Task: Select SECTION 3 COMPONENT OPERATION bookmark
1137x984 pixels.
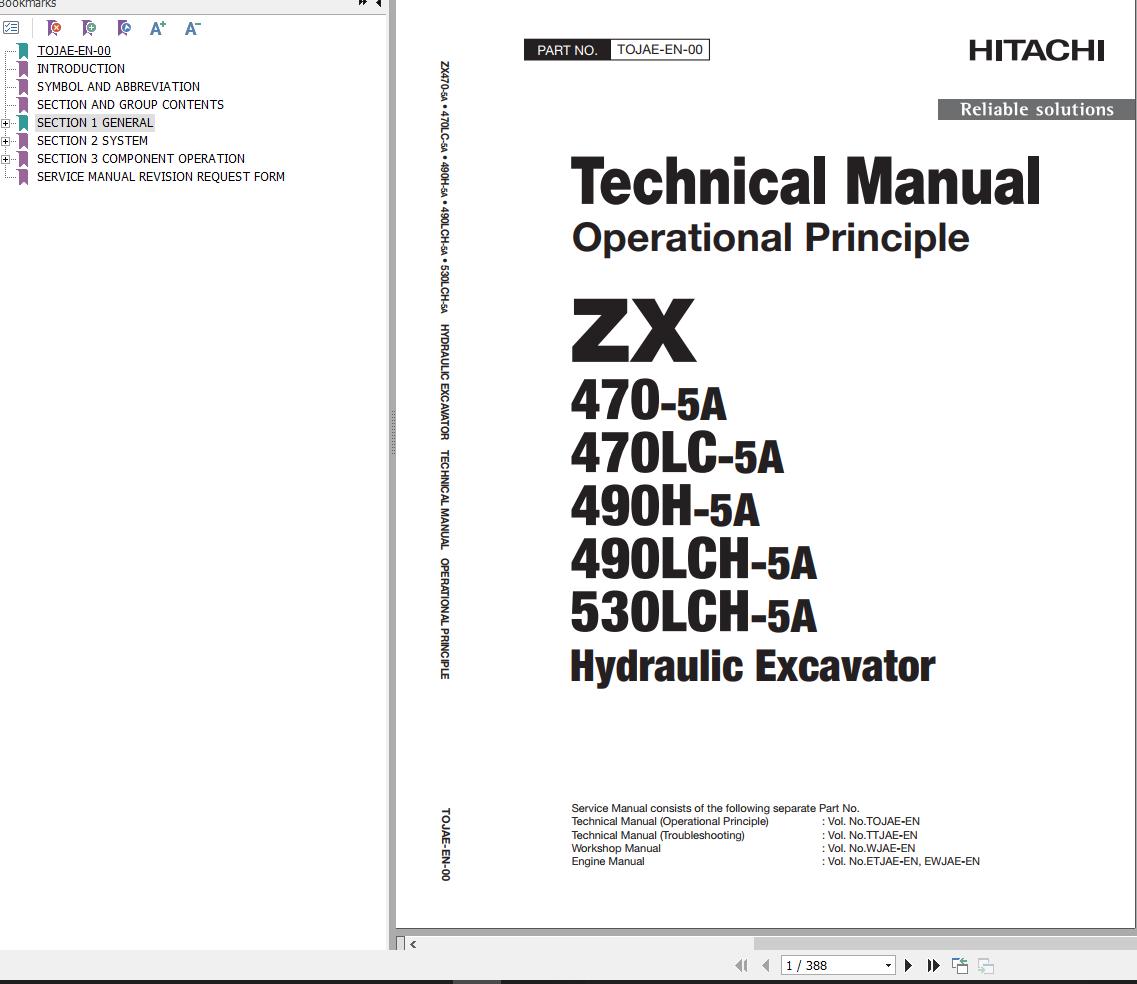Action: (x=141, y=159)
